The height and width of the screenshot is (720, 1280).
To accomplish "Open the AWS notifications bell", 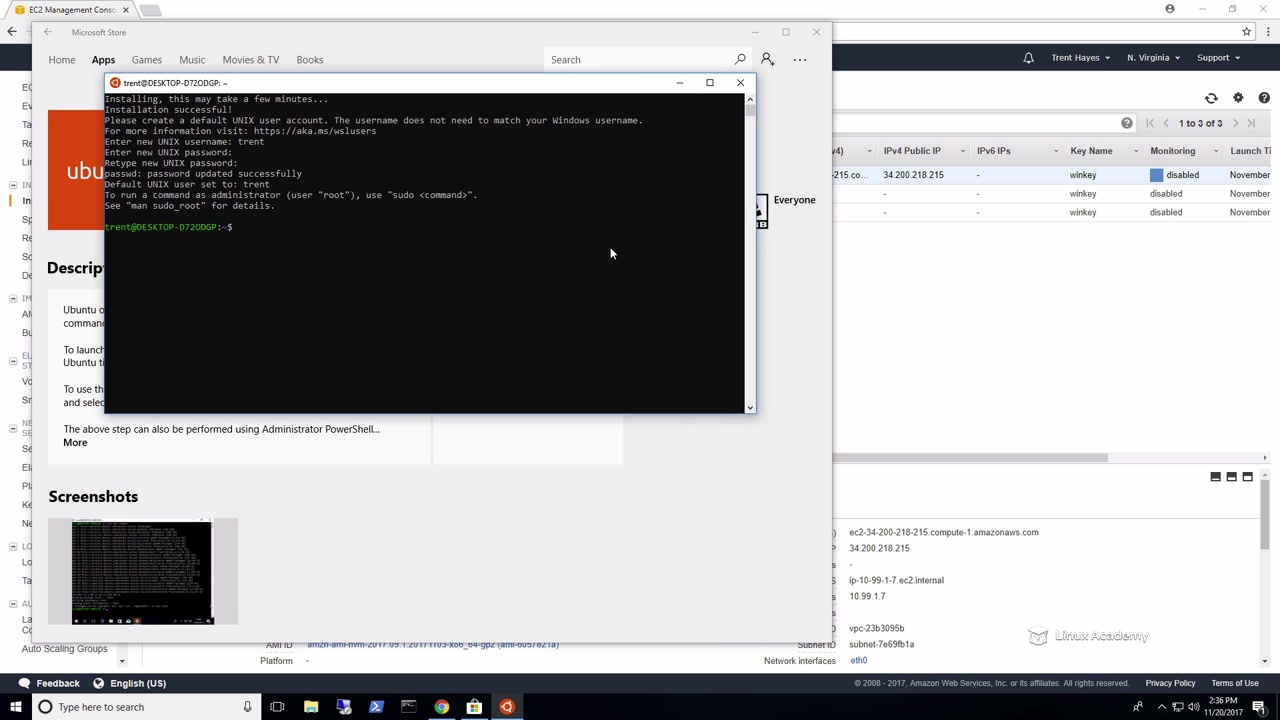I will point(1028,58).
